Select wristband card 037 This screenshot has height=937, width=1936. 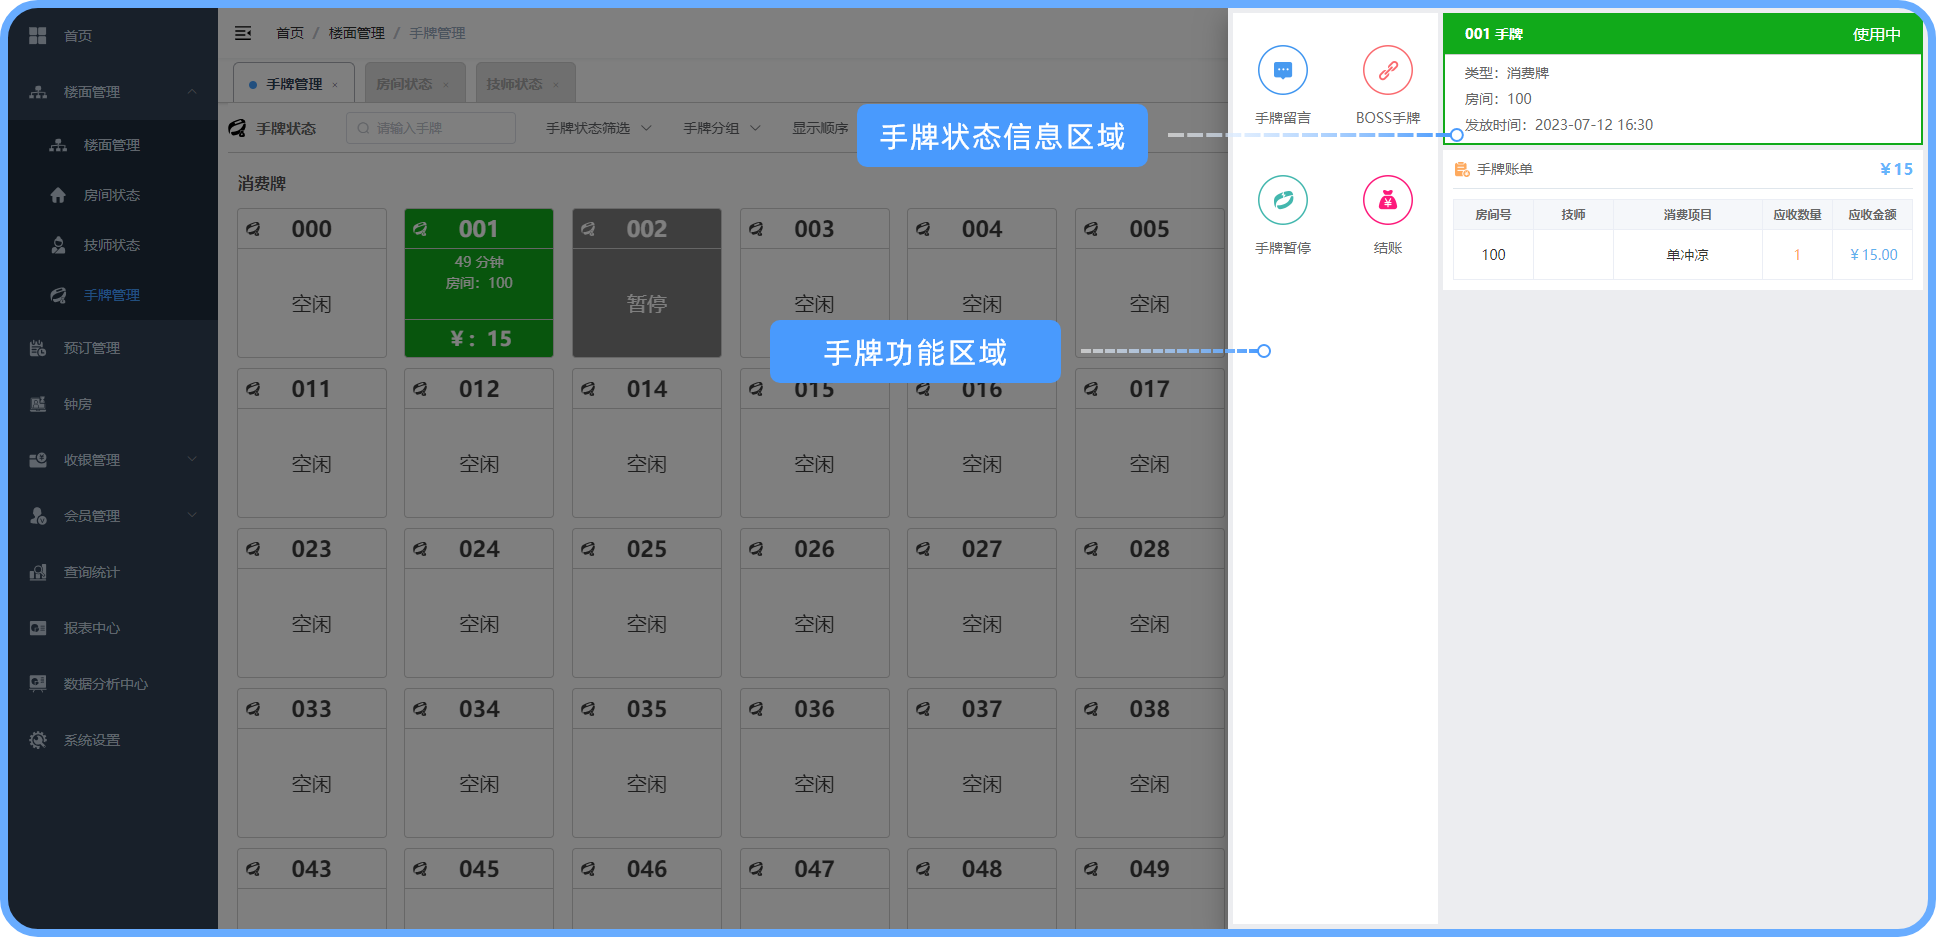[x=982, y=763]
